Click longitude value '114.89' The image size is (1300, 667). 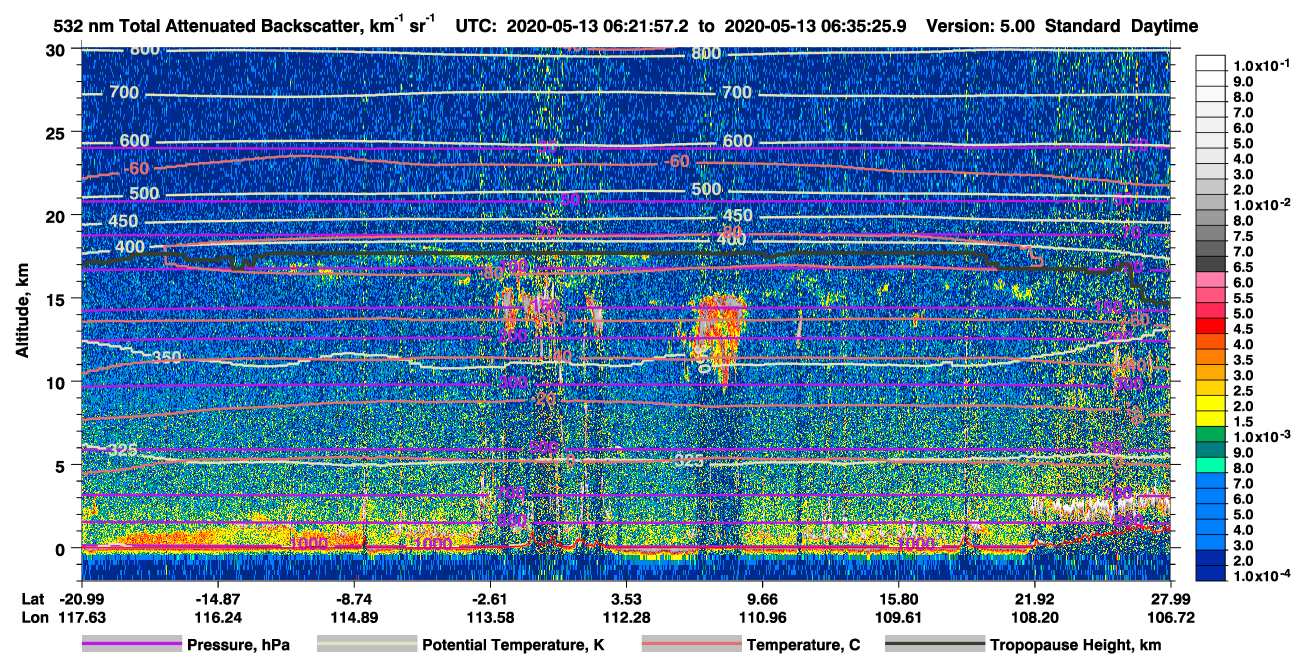pos(355,617)
